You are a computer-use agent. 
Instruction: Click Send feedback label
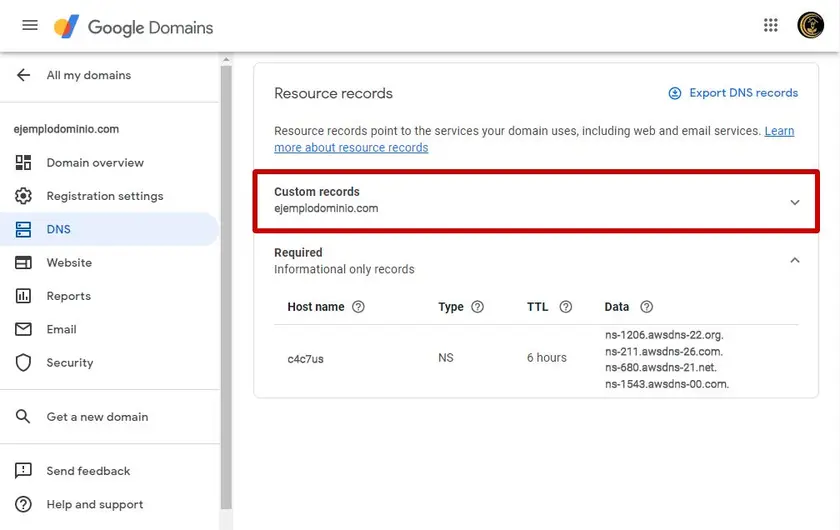88,471
